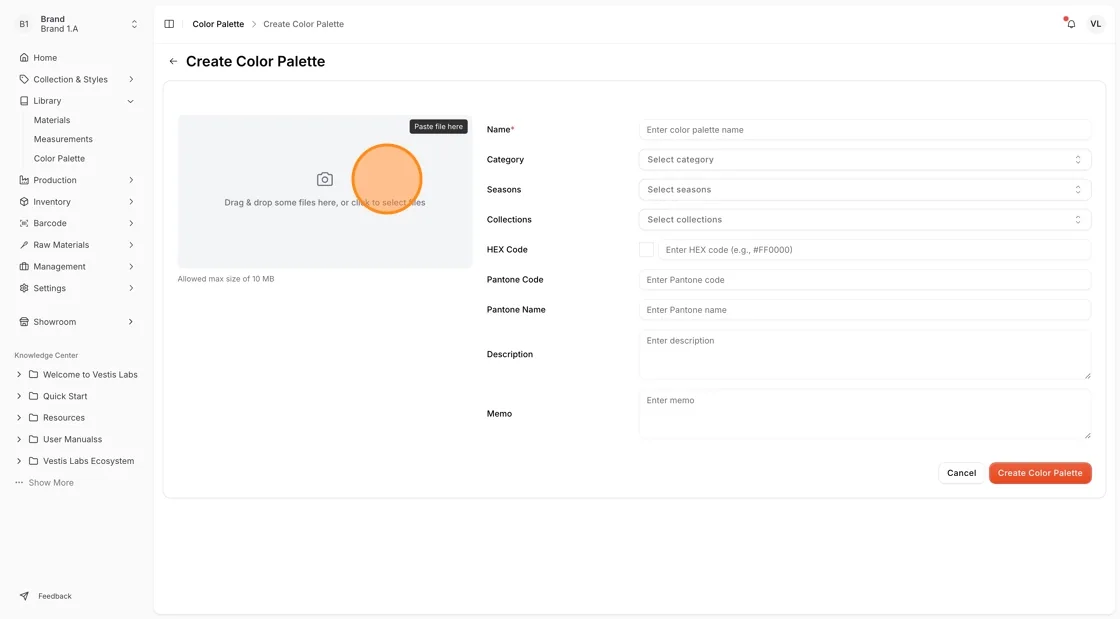This screenshot has width=1120, height=619.
Task: Expand the Raw Materials chevron
Action: [131, 245]
